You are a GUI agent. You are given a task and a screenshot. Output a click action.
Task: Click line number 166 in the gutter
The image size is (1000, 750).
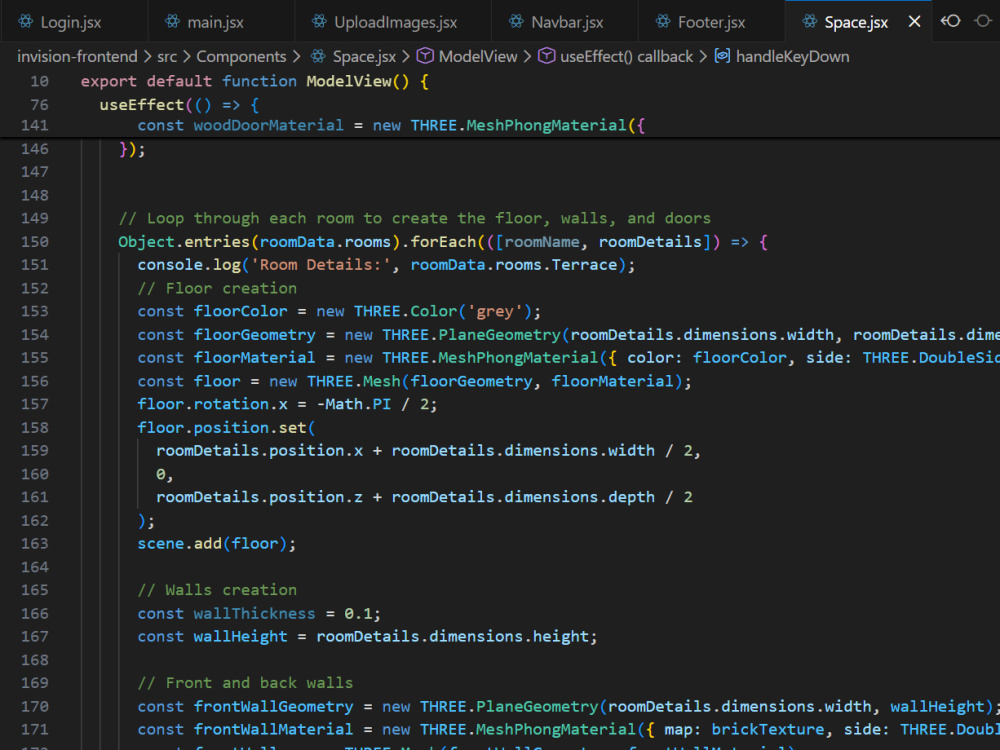pyautogui.click(x=34, y=614)
